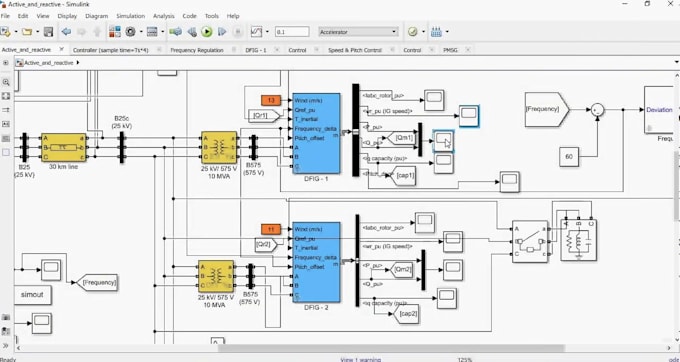Select the DFIG - 2 blue block
The image size is (680, 362).
(x=316, y=262)
